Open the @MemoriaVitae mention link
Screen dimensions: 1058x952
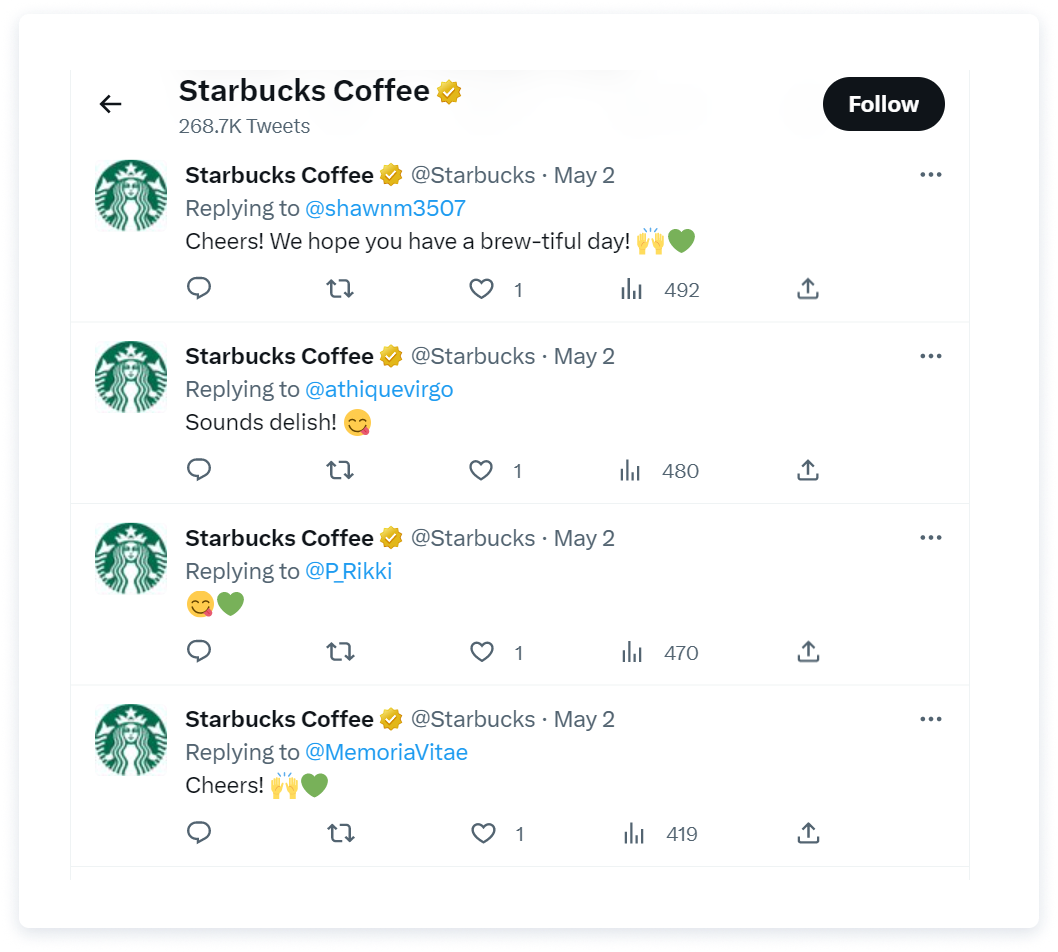[x=387, y=752]
